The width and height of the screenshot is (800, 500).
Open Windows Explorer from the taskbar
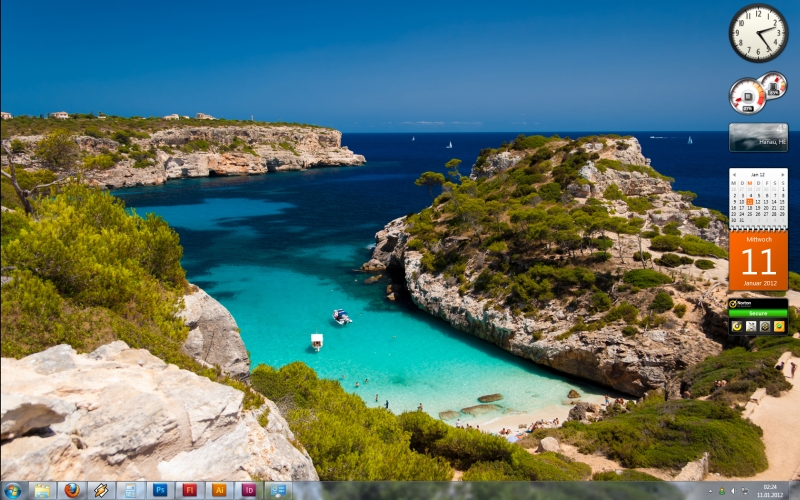coord(42,490)
